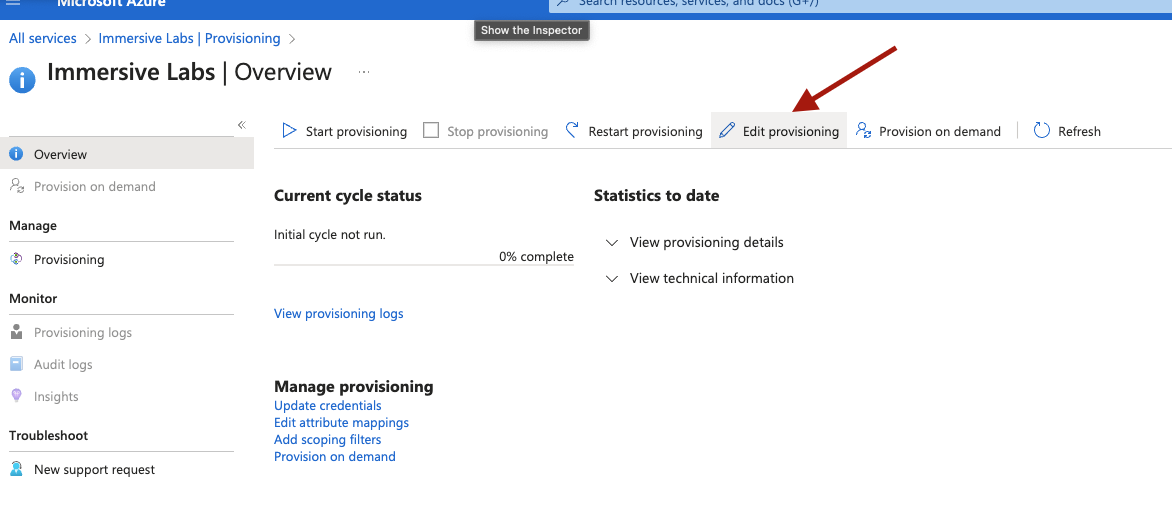Click the 0% complete progress bar
The height and width of the screenshot is (526, 1172).
point(424,264)
